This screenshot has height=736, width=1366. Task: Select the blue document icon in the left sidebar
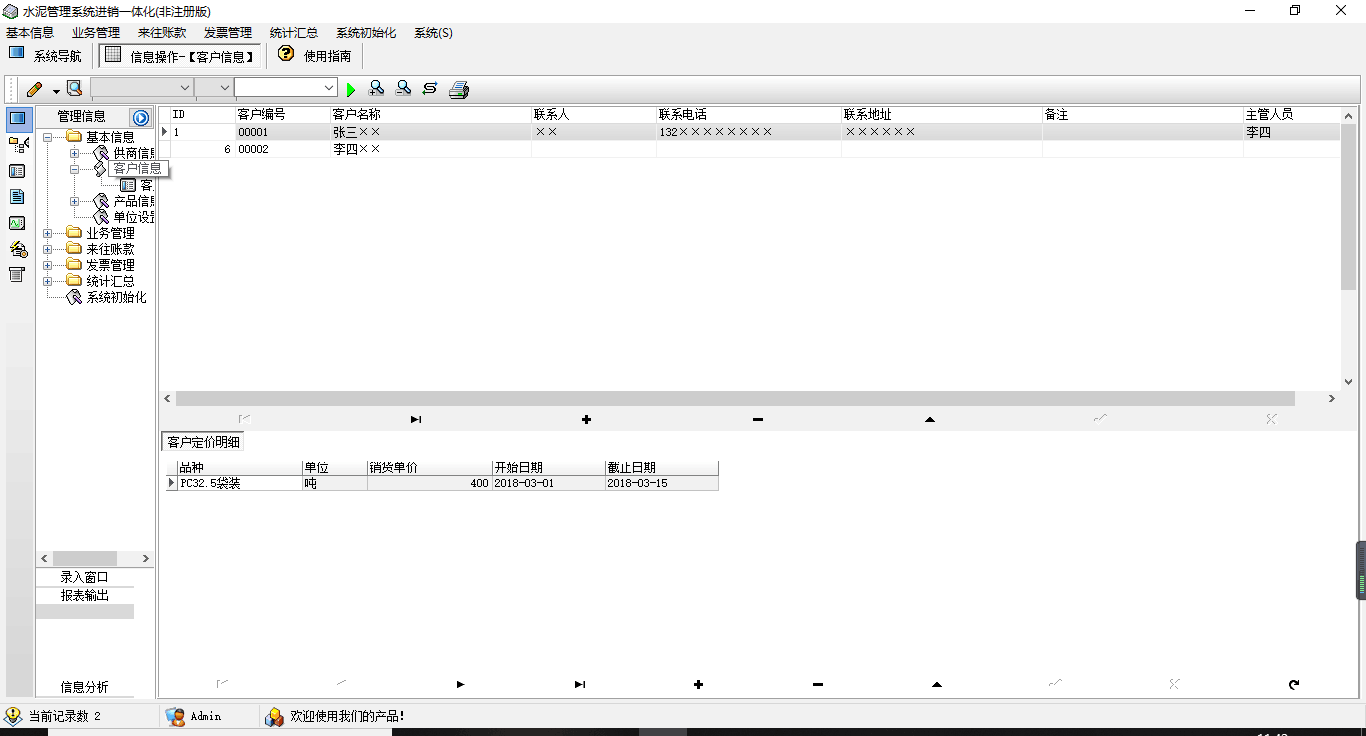click(17, 197)
